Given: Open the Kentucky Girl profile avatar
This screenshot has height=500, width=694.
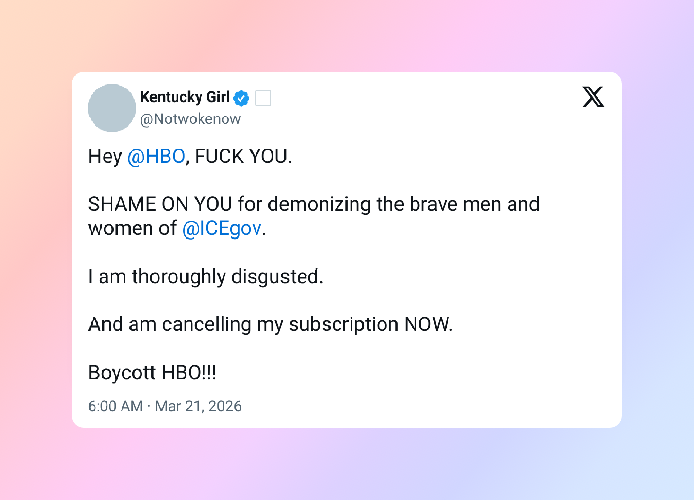Looking at the screenshot, I should pyautogui.click(x=112, y=108).
